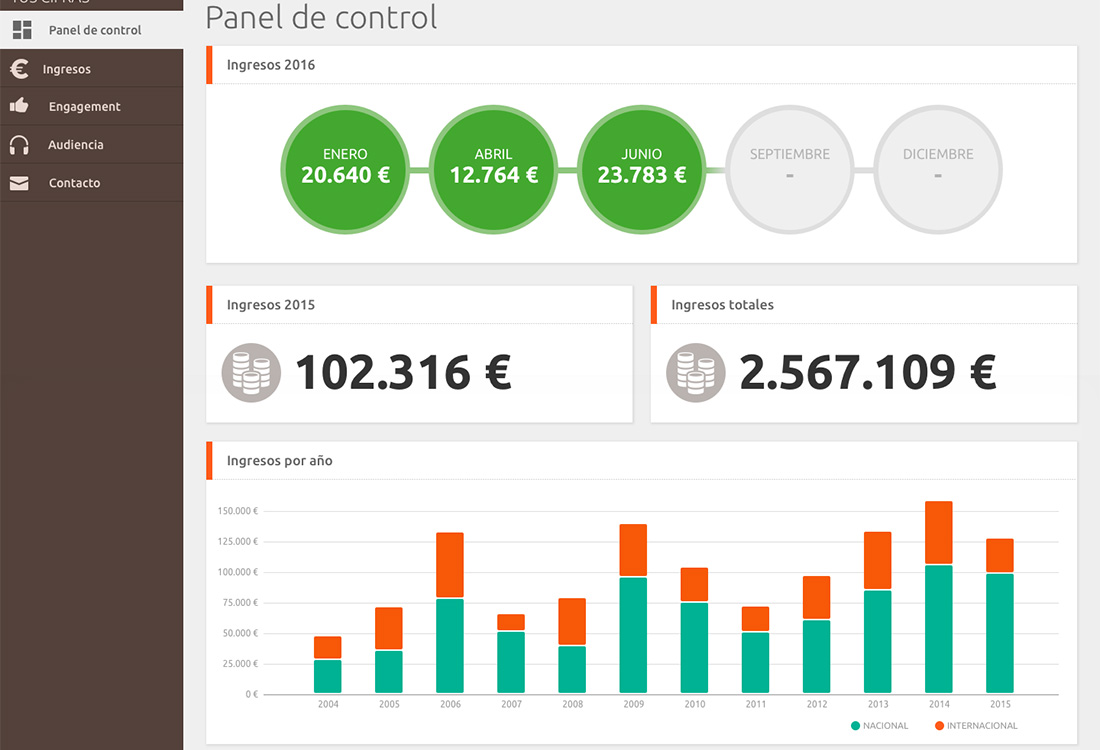
Task: Click the Junio 23.783 € circle
Action: 641,167
